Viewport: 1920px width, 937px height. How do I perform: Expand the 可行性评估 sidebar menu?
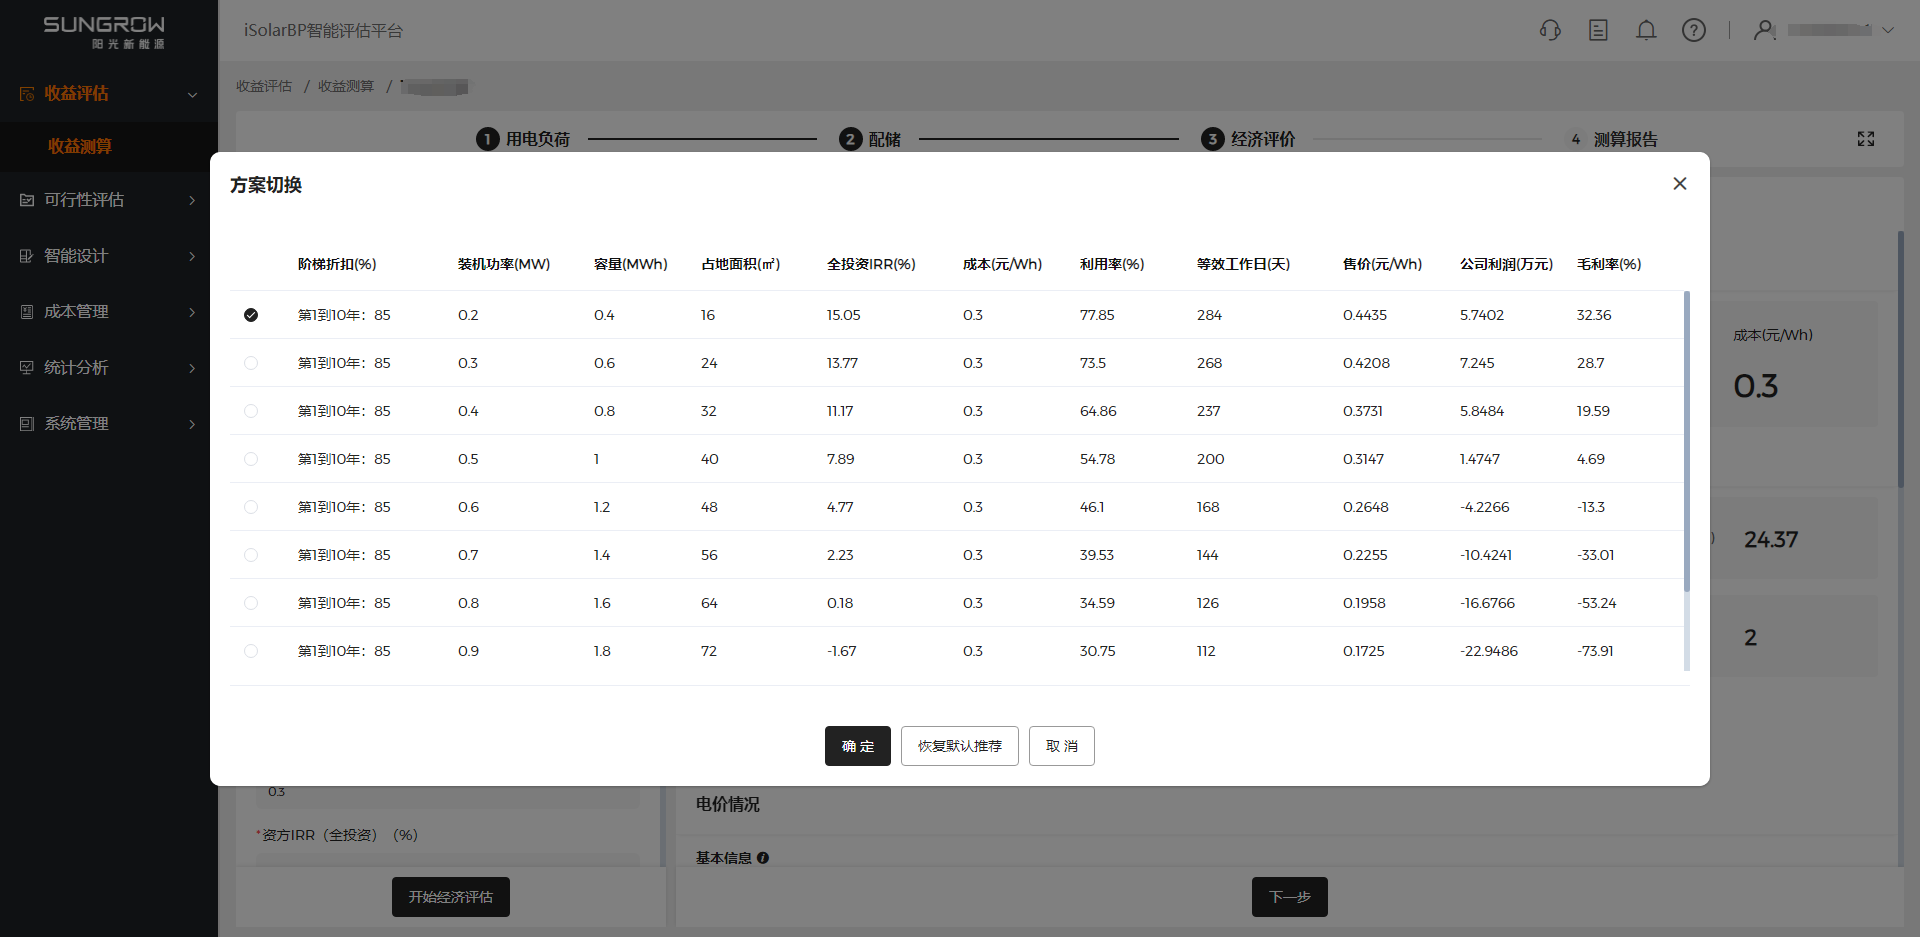(108, 200)
